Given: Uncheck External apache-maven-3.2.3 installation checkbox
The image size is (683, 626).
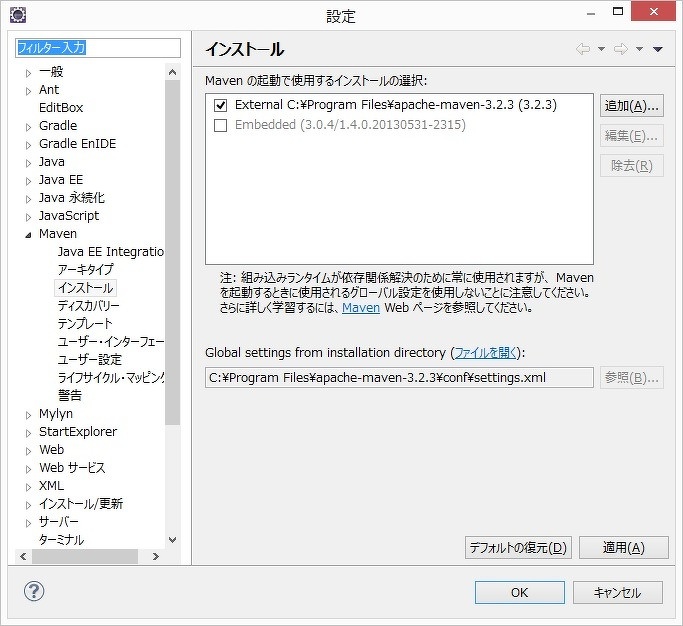Looking at the screenshot, I should 220,105.
